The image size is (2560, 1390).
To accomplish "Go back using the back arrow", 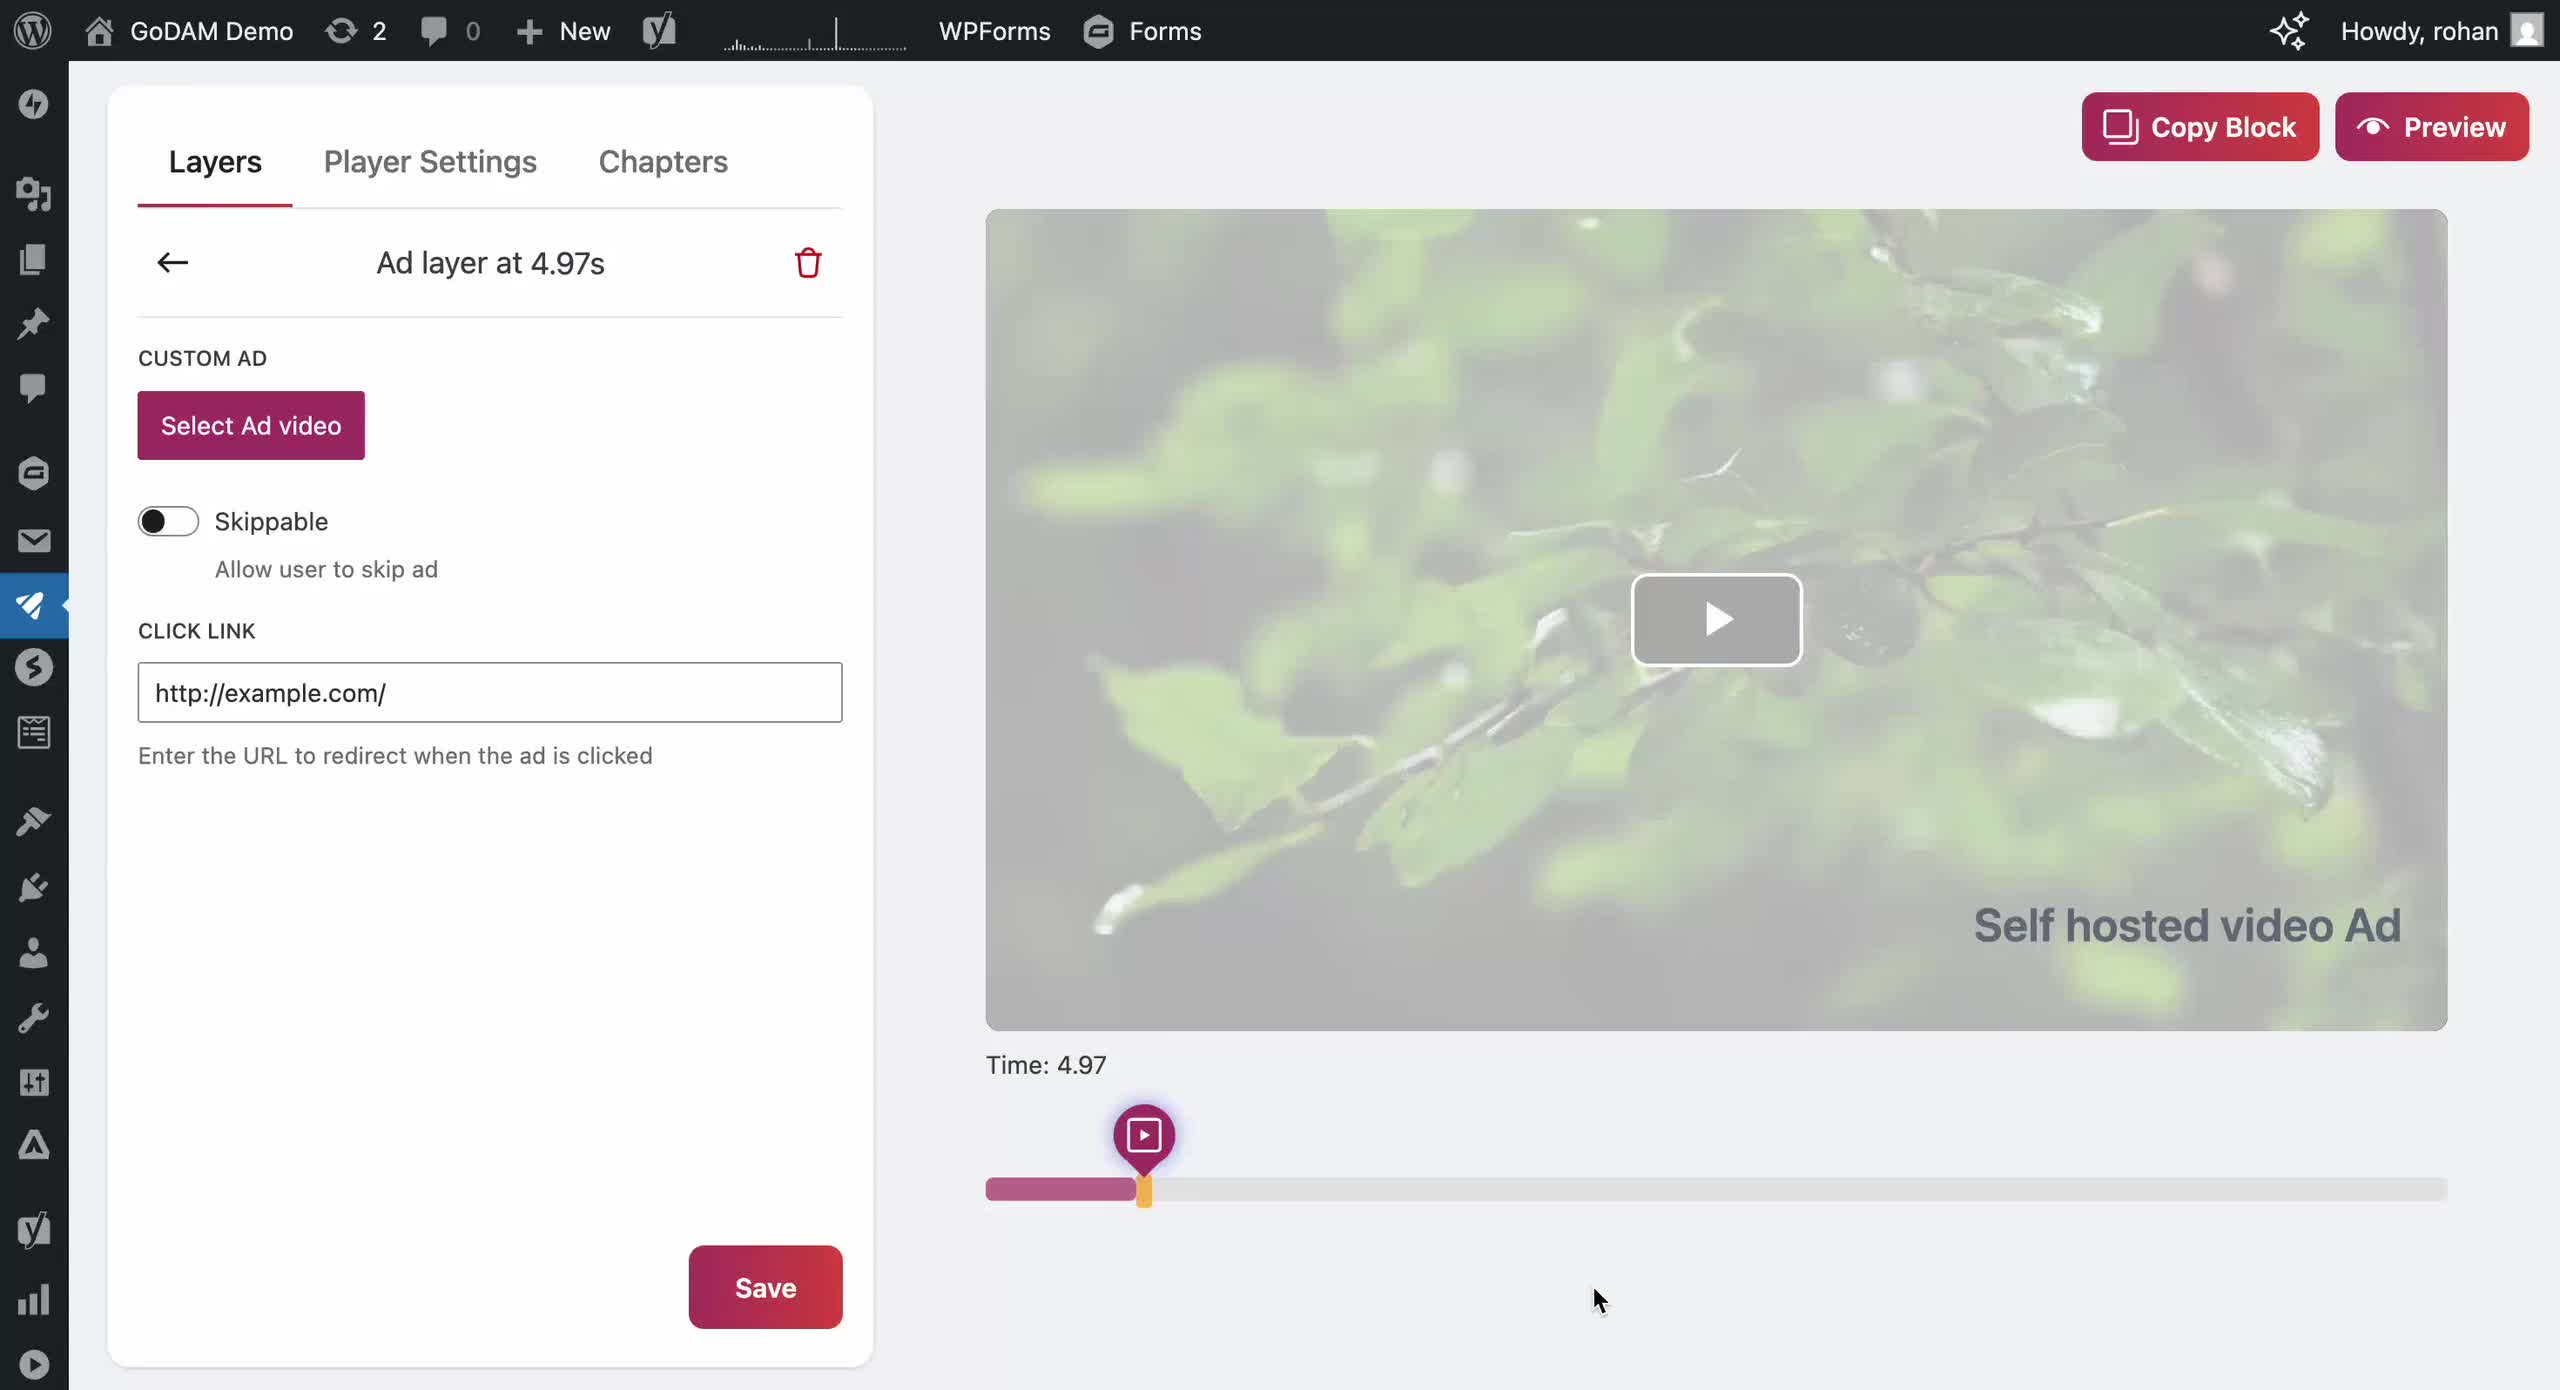I will pos(171,262).
